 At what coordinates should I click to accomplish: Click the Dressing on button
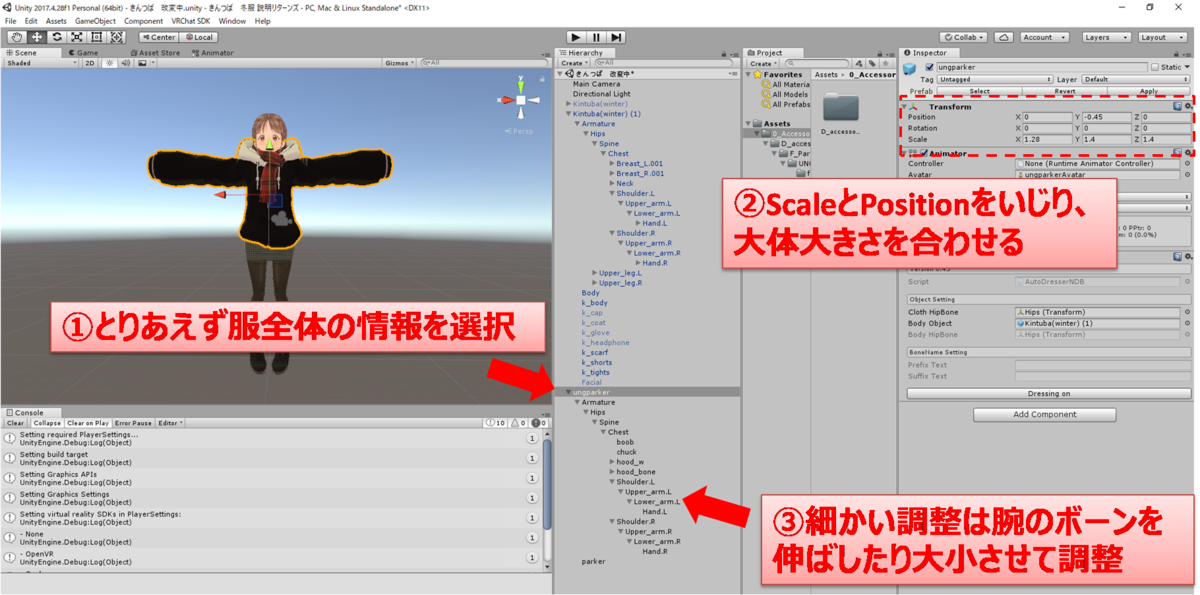tap(1048, 393)
